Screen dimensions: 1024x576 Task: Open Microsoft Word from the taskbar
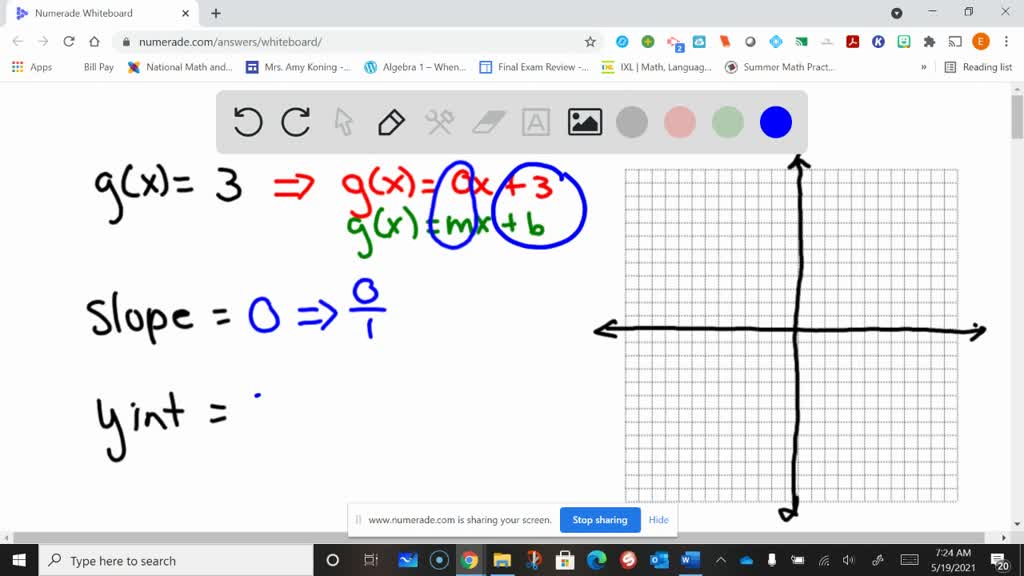pyautogui.click(x=690, y=560)
